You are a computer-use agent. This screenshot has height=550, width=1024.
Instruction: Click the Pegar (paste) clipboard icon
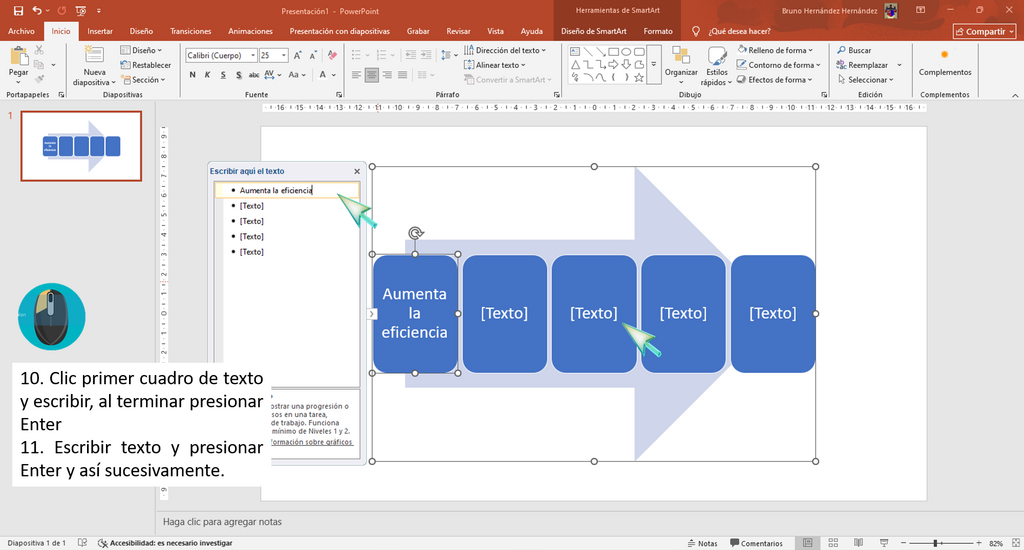point(18,57)
